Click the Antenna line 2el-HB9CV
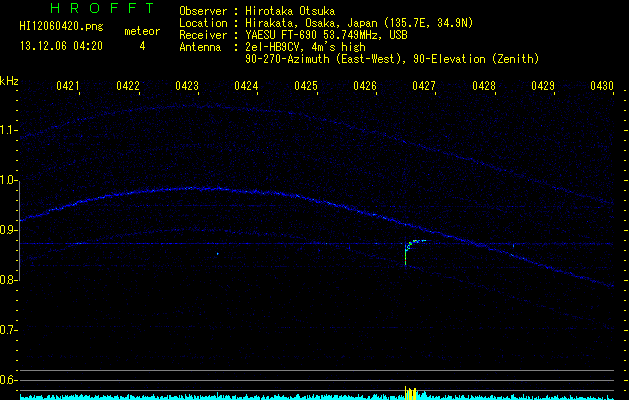The image size is (629, 400). [272, 47]
